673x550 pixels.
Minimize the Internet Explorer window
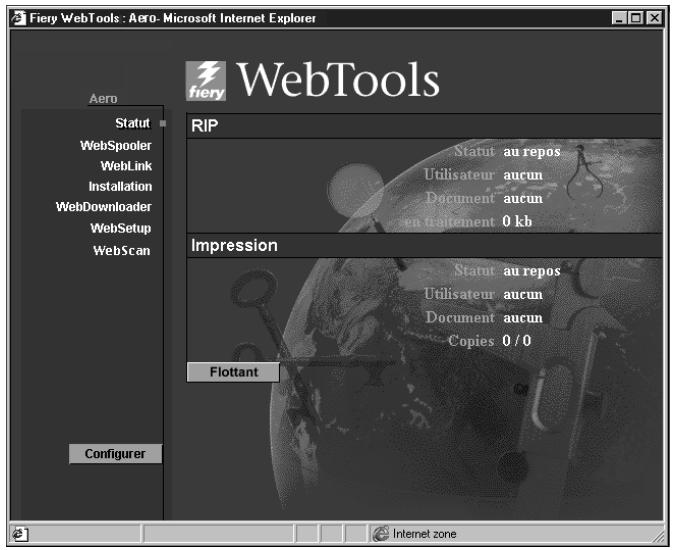point(619,18)
